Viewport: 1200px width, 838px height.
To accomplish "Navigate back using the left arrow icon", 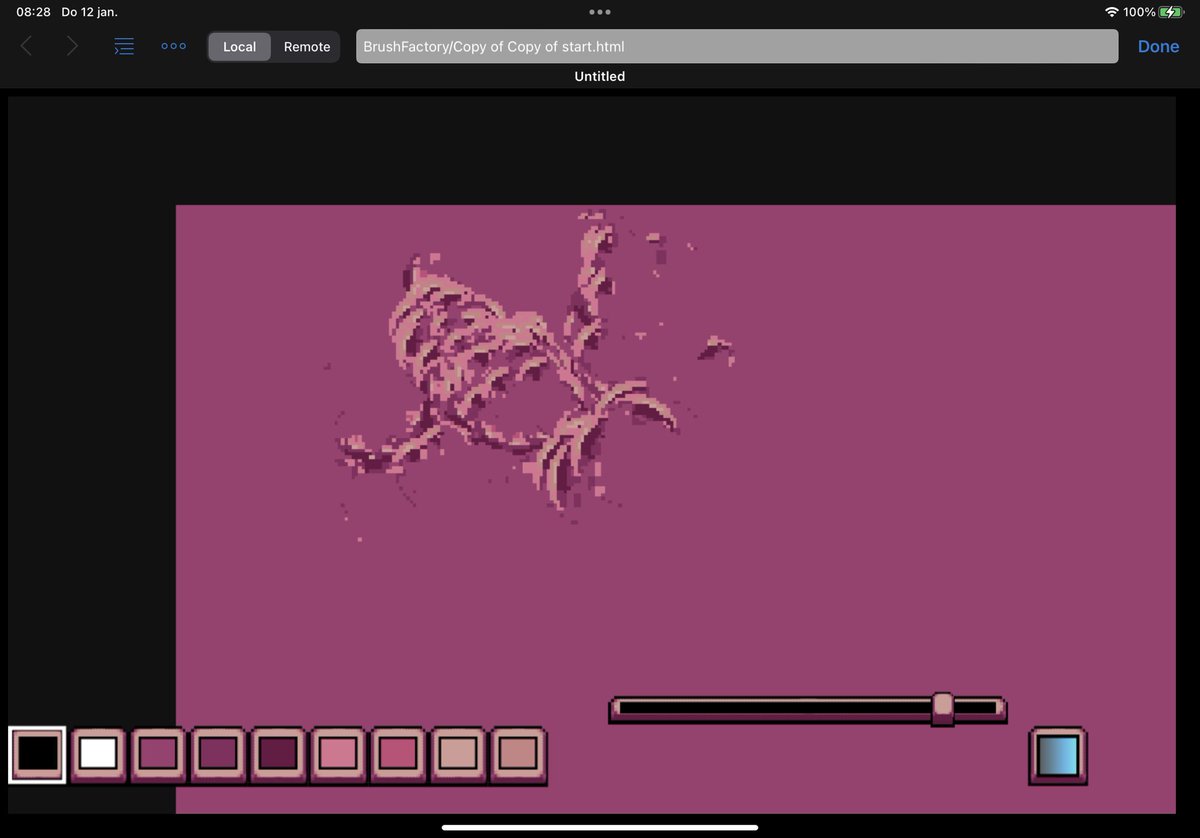I will pos(25,46).
